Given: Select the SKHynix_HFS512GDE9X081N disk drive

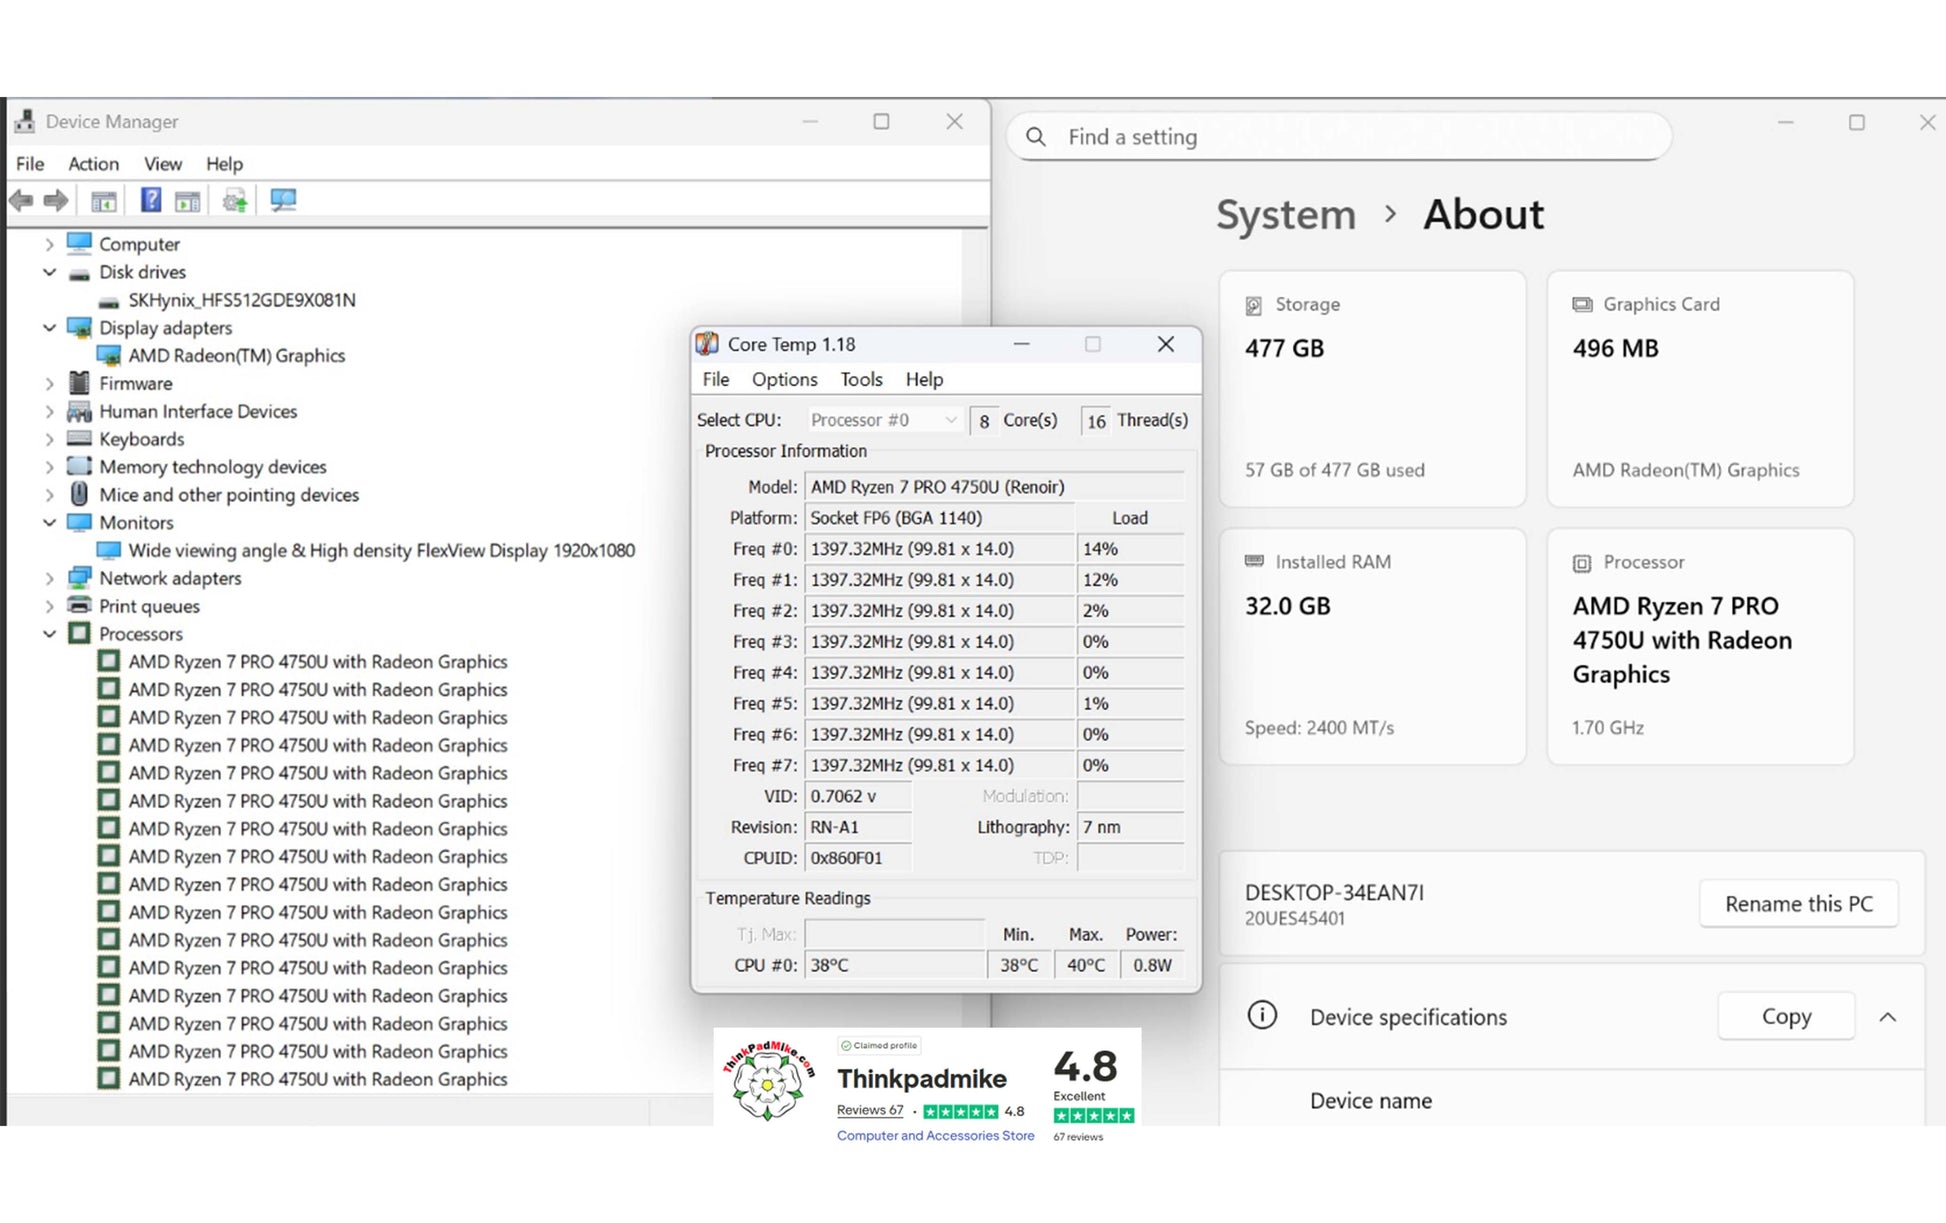Looking at the screenshot, I should (241, 300).
